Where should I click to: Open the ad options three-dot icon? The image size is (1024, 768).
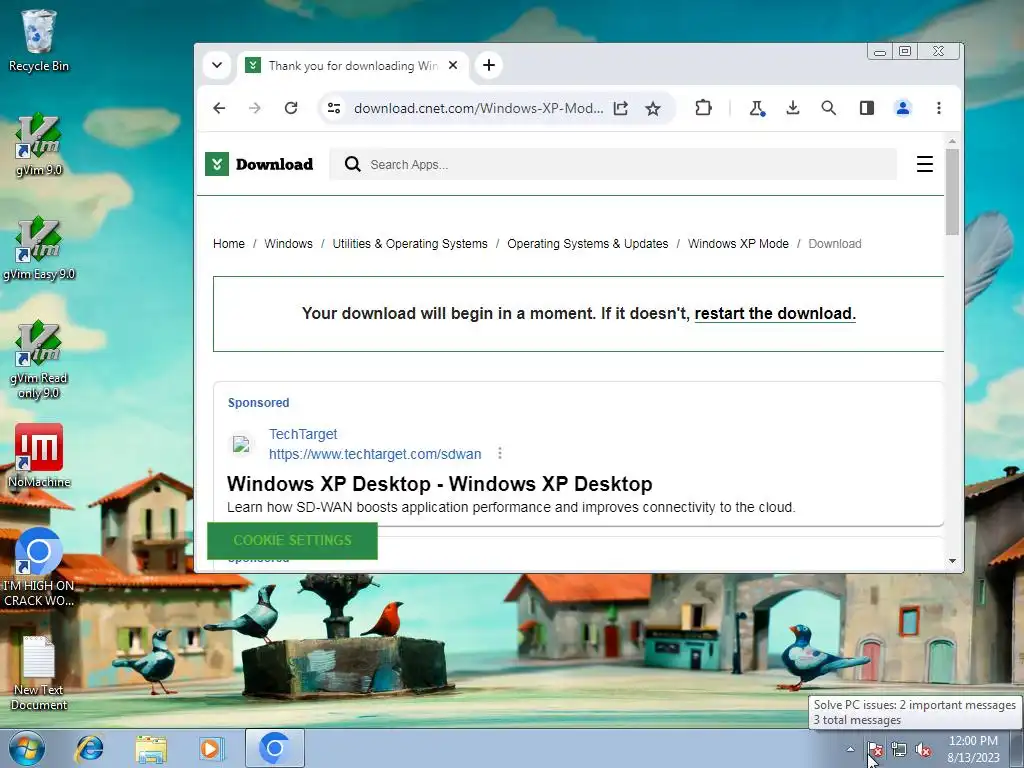[x=500, y=453]
